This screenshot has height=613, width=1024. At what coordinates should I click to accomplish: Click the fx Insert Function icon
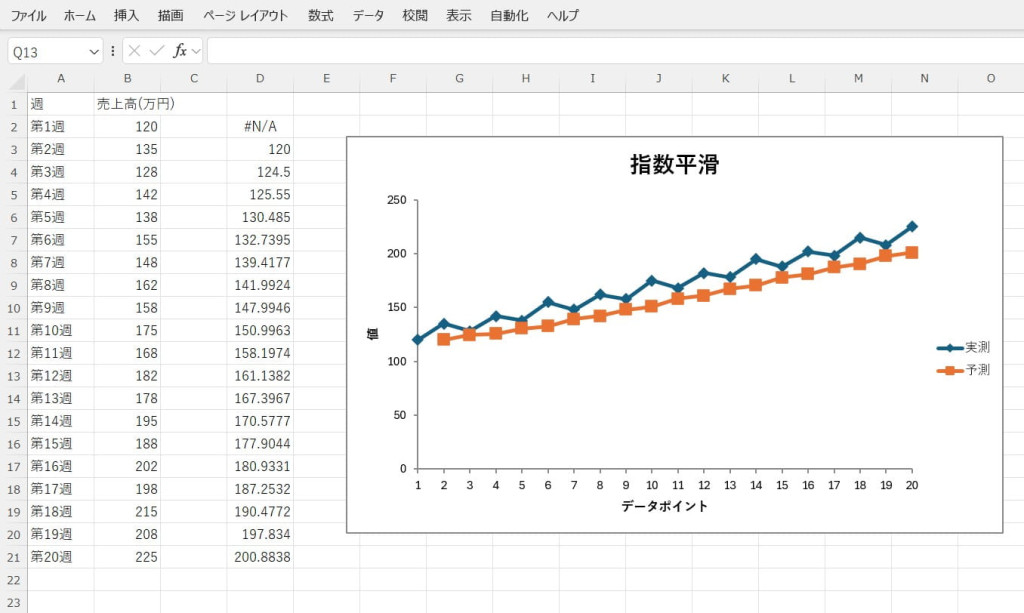(179, 51)
